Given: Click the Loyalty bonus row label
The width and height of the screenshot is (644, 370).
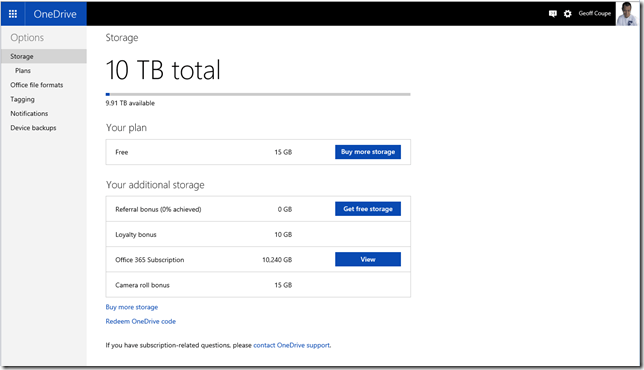Looking at the screenshot, I should point(136,235).
